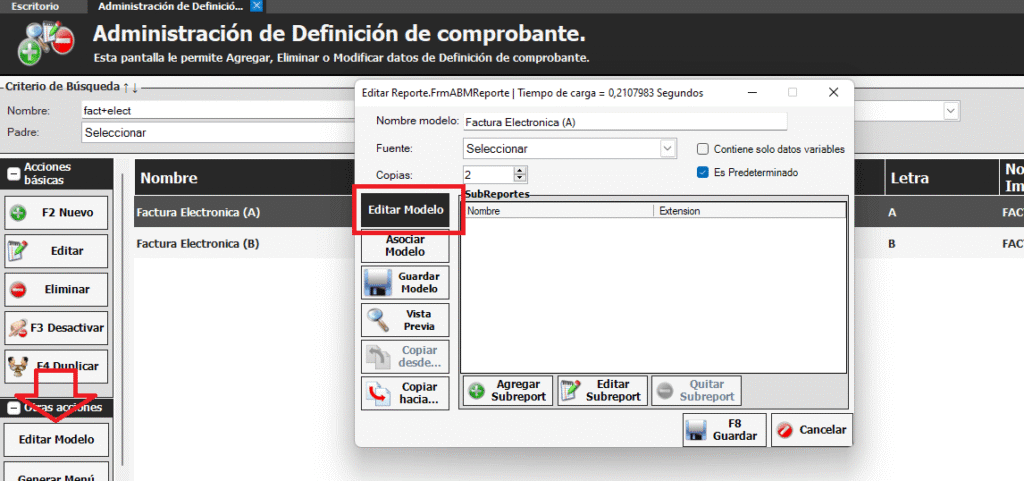This screenshot has width=1024, height=481.
Task: Increase the Copias value with up arrow
Action: (x=519, y=170)
